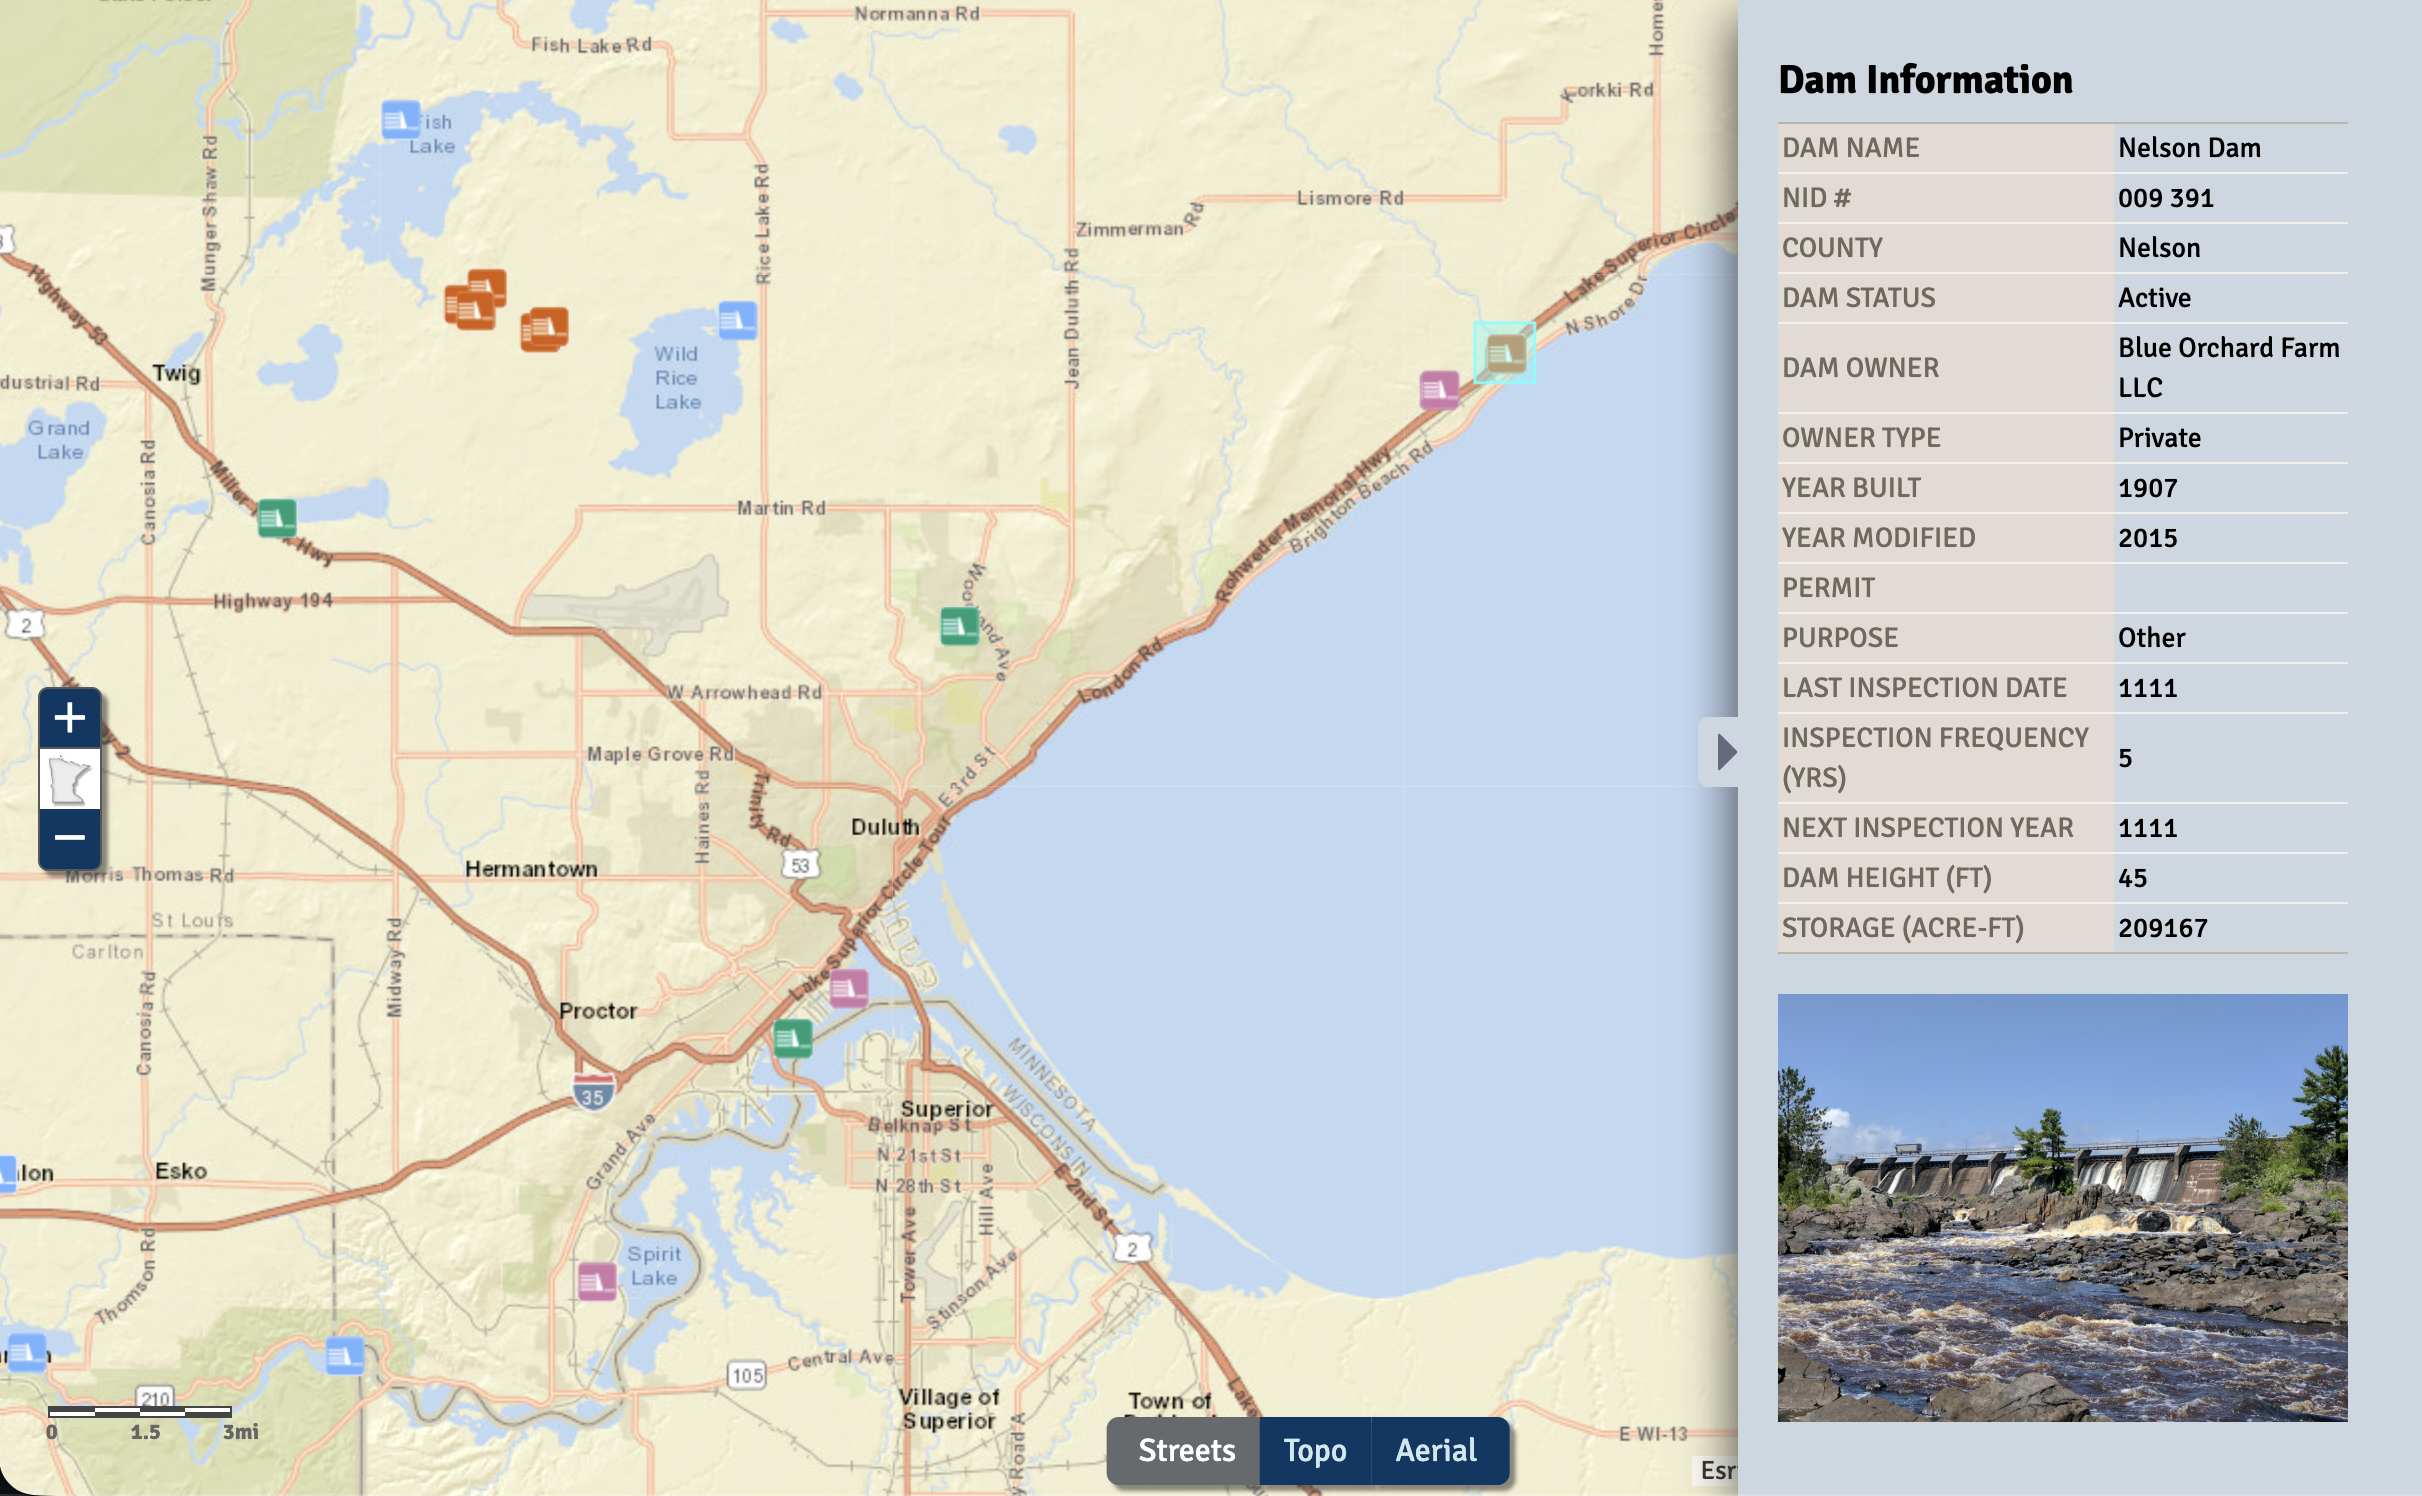This screenshot has width=2422, height=1496.
Task: Select pink dam marker near Duluth harbor
Action: coord(849,988)
